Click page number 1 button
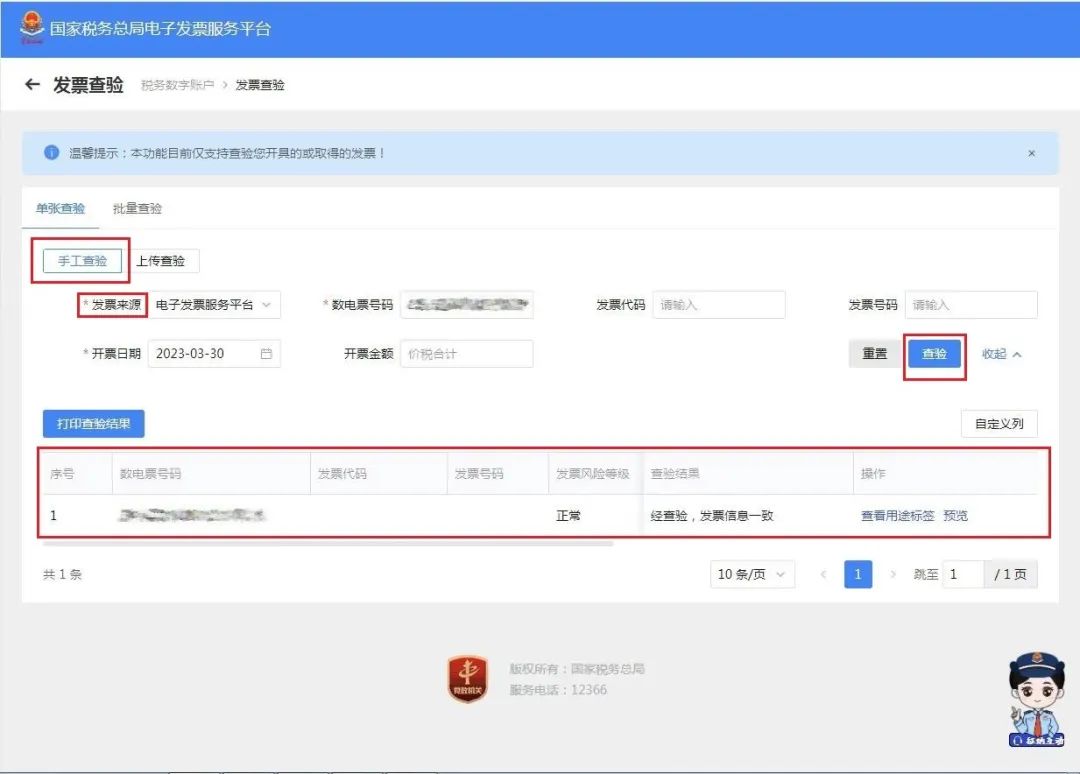Screen dimensions: 1080x774 [858, 574]
